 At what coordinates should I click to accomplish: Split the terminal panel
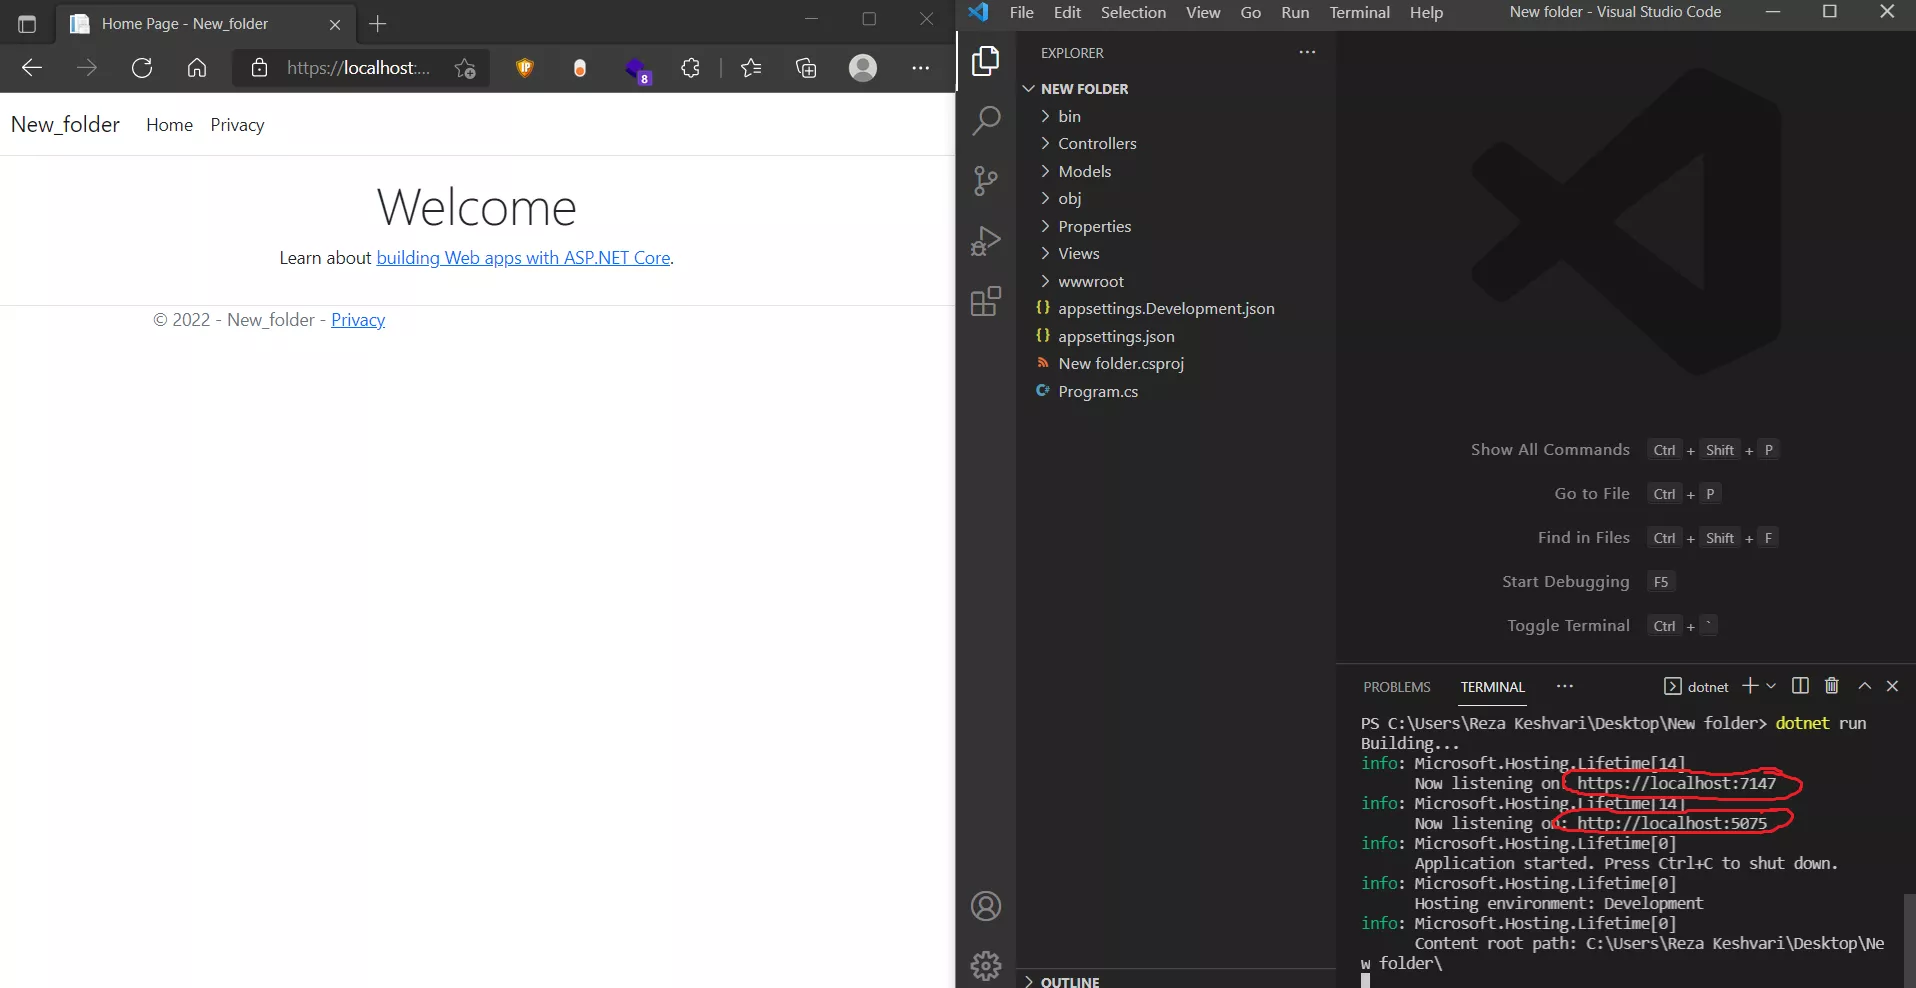click(x=1800, y=686)
